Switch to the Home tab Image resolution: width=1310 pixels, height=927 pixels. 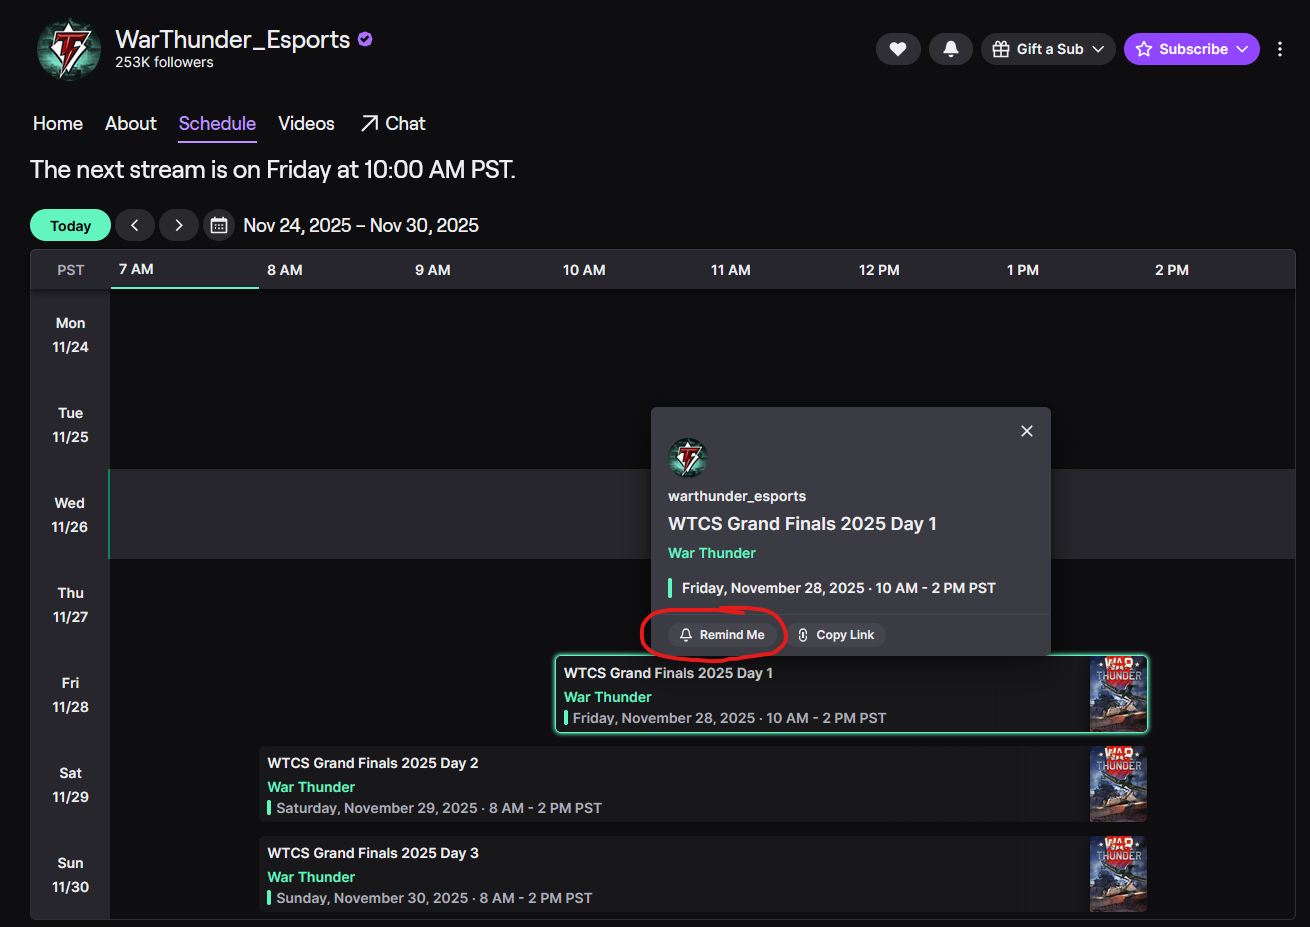[x=58, y=123]
